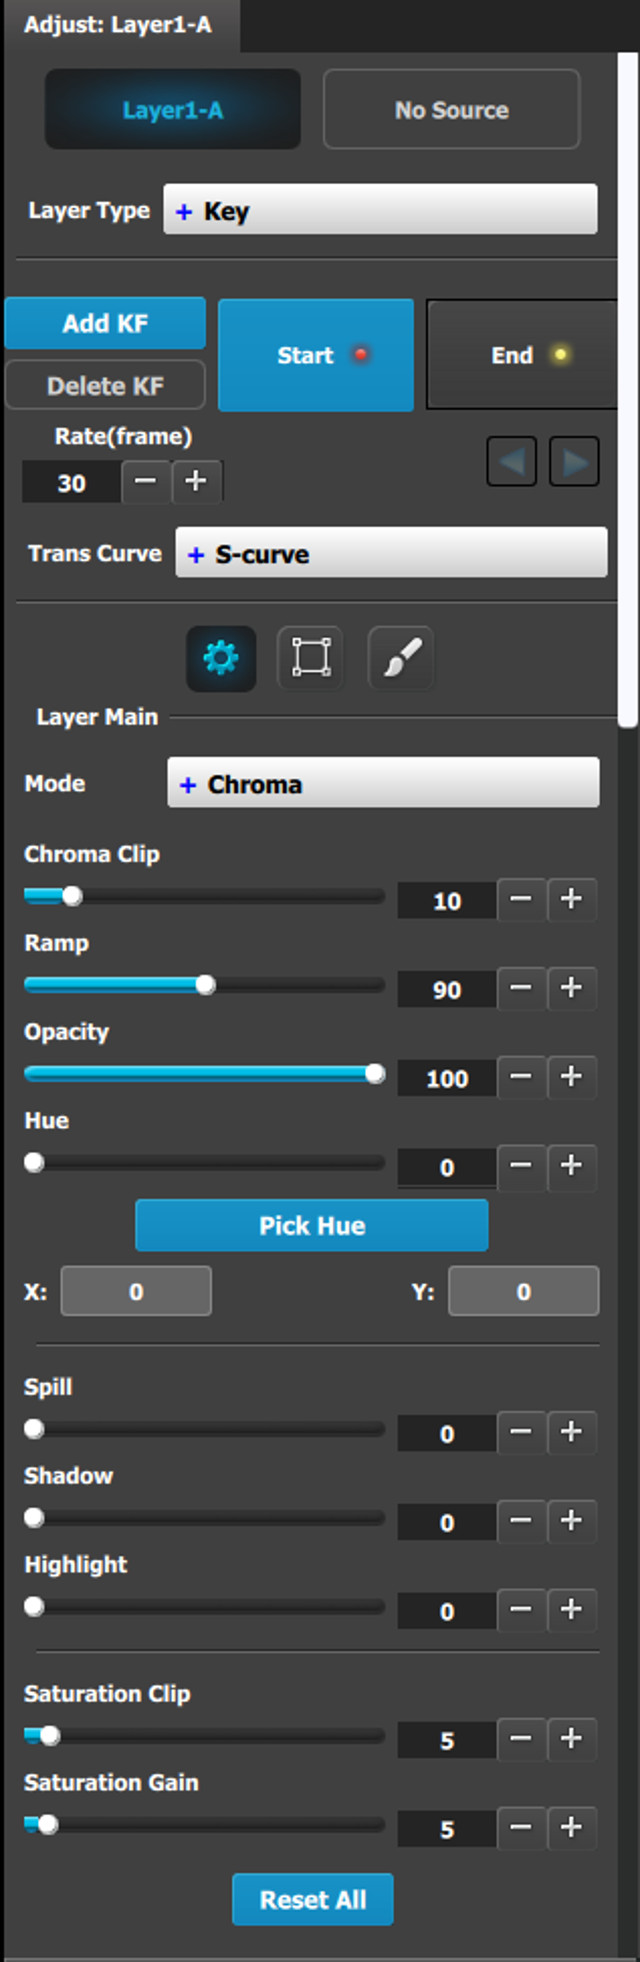The width and height of the screenshot is (640, 1962).
Task: Go to next keyframe with right arrow
Action: click(575, 462)
